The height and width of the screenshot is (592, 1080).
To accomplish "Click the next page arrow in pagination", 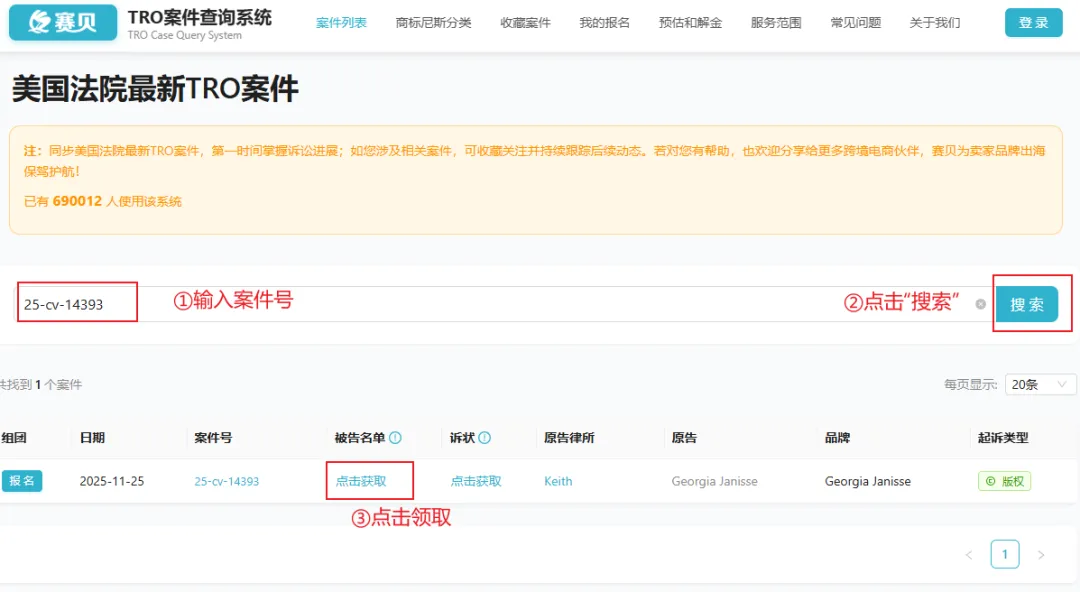I will tap(1041, 553).
